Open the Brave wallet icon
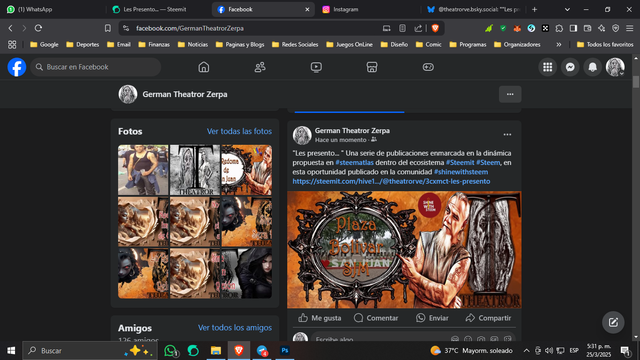 587,28
